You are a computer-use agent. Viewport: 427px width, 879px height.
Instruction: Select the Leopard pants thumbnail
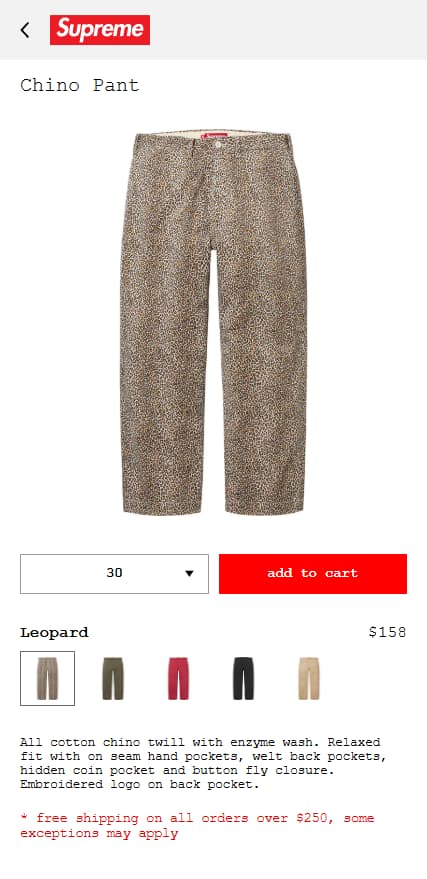click(x=48, y=678)
